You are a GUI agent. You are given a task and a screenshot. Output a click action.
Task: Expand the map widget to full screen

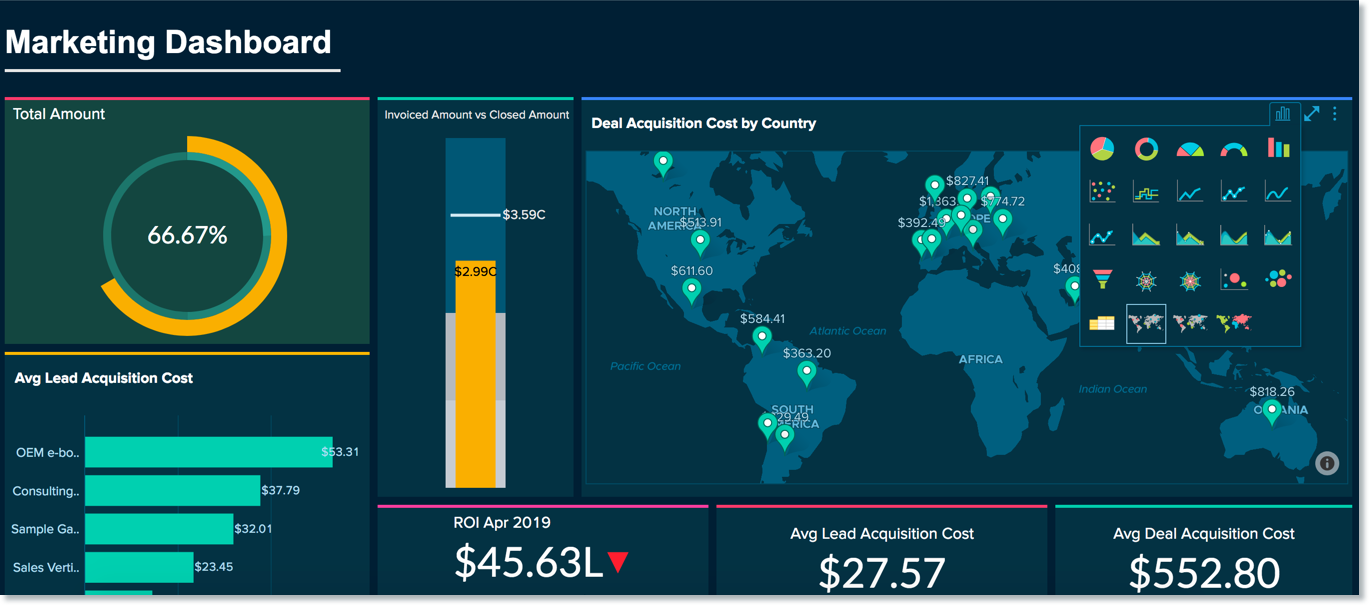pyautogui.click(x=1312, y=113)
